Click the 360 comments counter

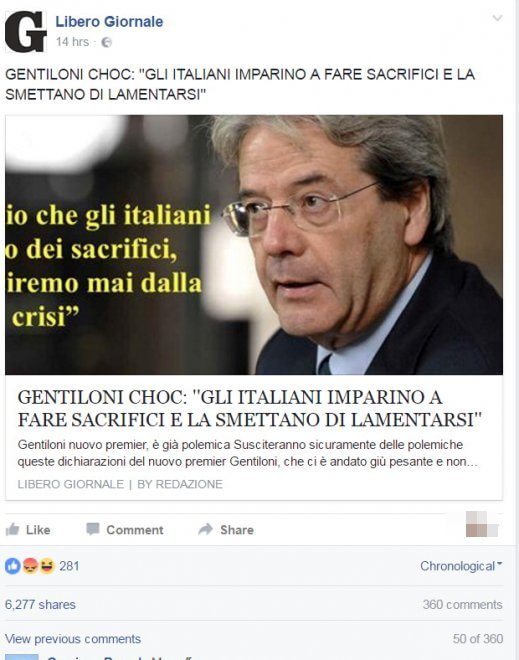tap(462, 604)
